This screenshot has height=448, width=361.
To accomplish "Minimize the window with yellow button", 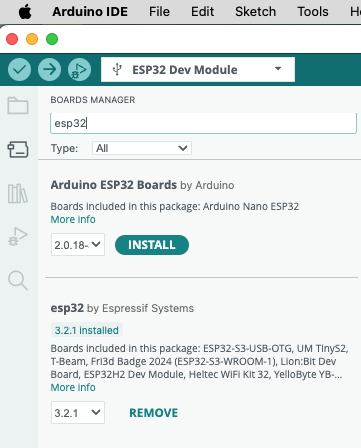I will 32,39.
